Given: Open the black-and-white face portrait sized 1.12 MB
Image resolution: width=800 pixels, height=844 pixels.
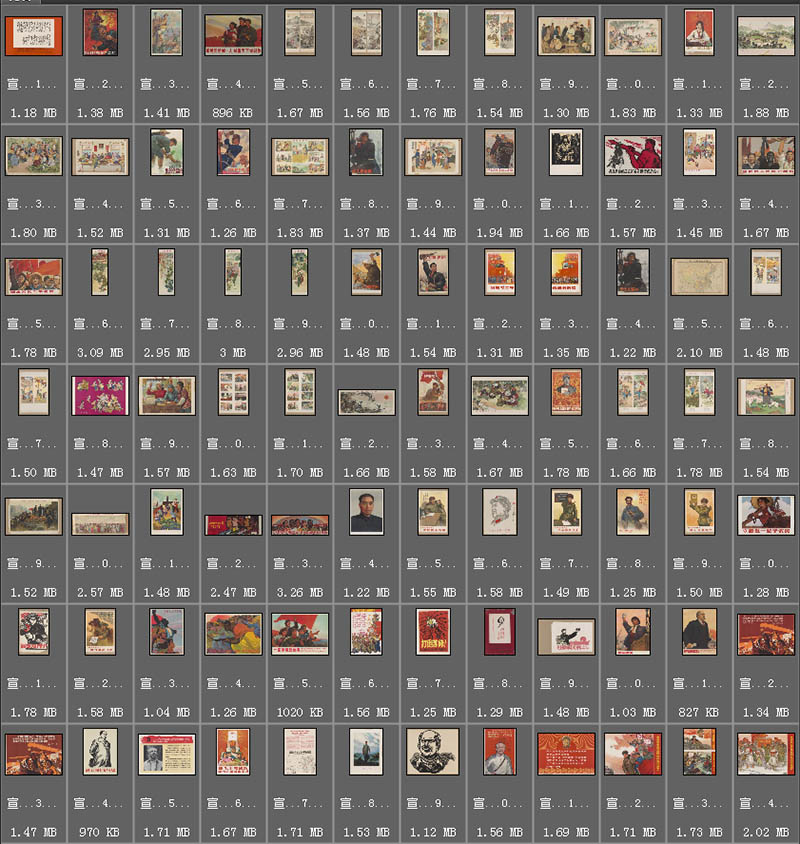Looking at the screenshot, I should click(x=433, y=751).
